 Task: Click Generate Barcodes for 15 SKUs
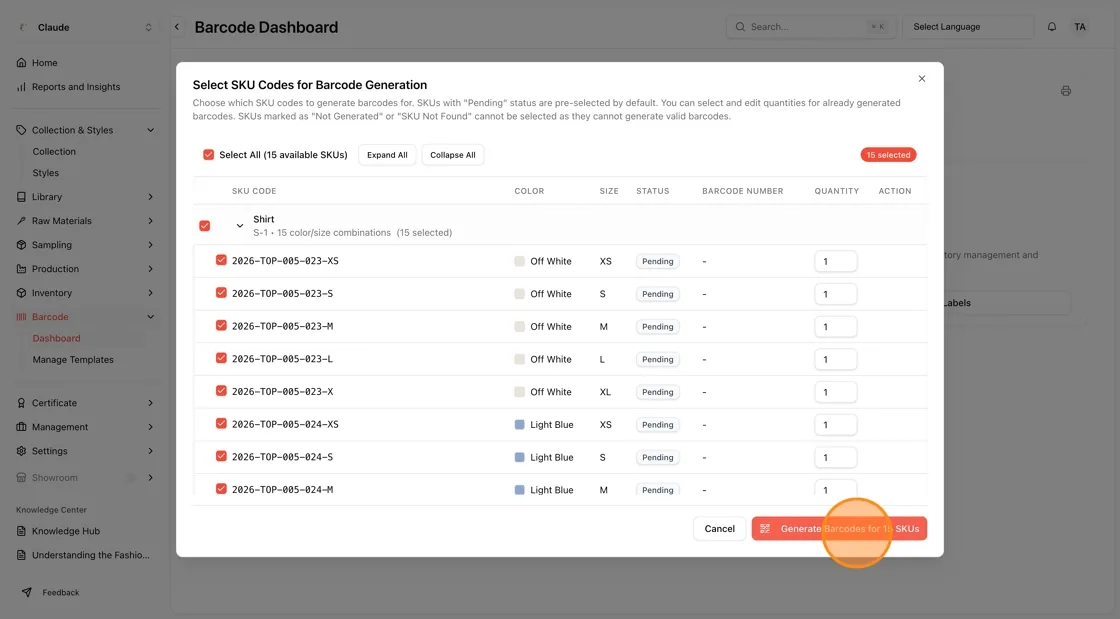(x=839, y=529)
